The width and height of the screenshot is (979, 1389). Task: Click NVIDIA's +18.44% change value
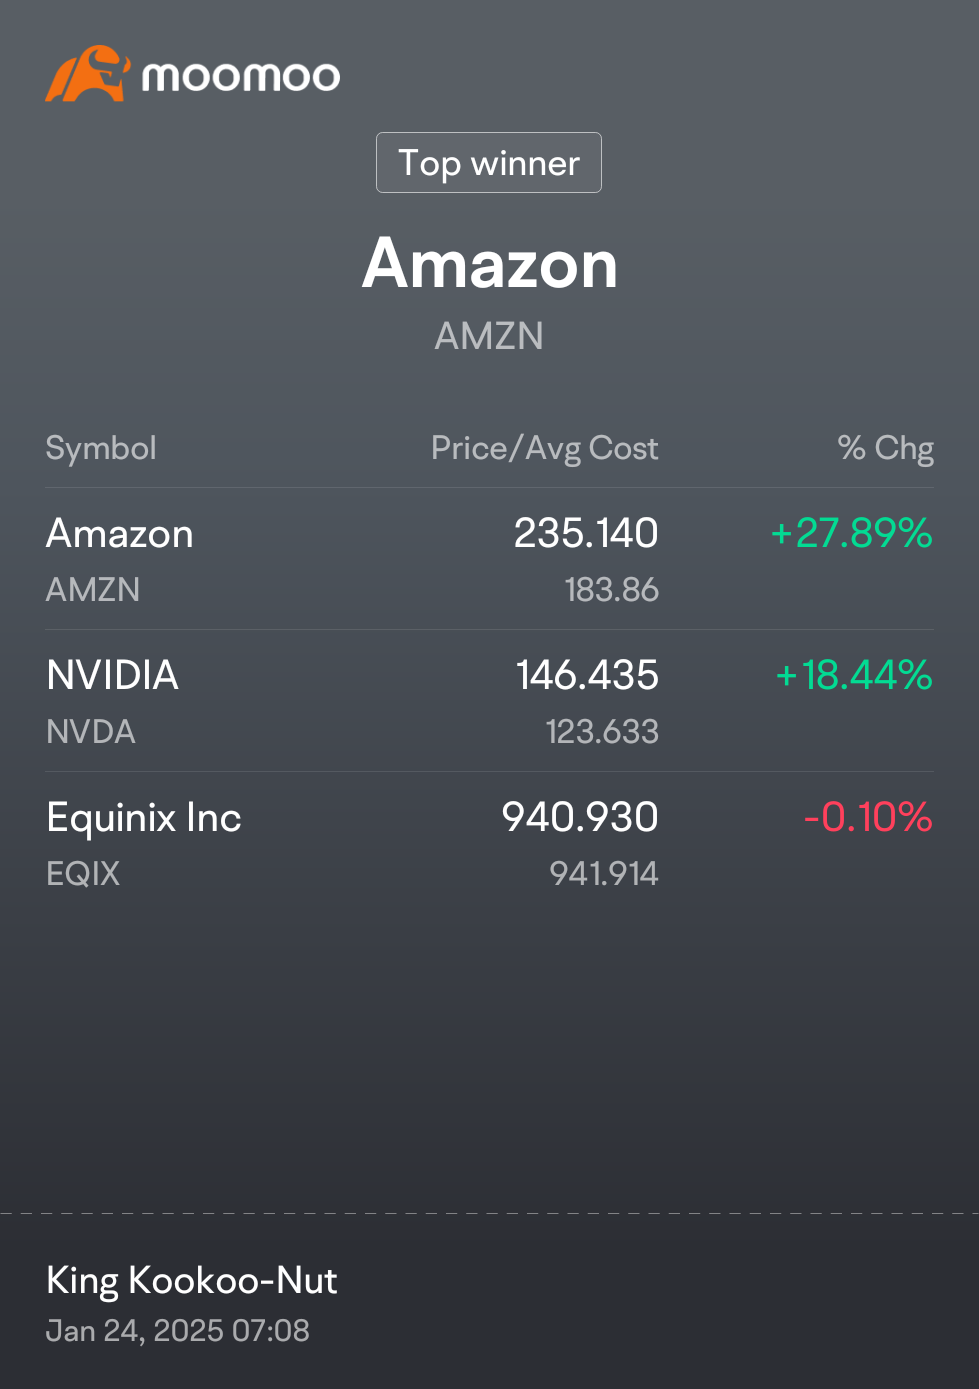(854, 675)
